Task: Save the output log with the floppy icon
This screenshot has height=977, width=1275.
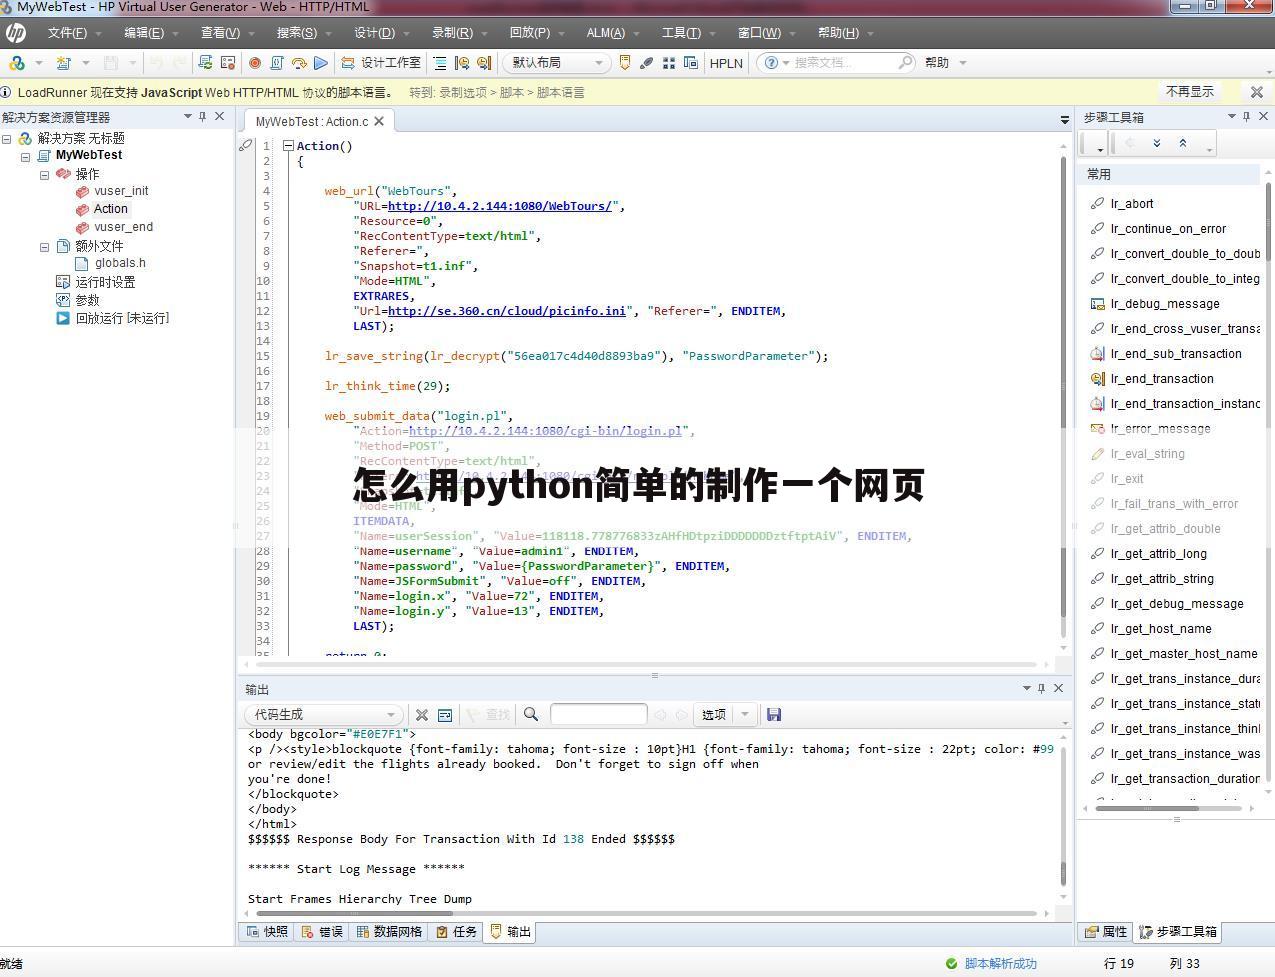Action: coord(774,715)
